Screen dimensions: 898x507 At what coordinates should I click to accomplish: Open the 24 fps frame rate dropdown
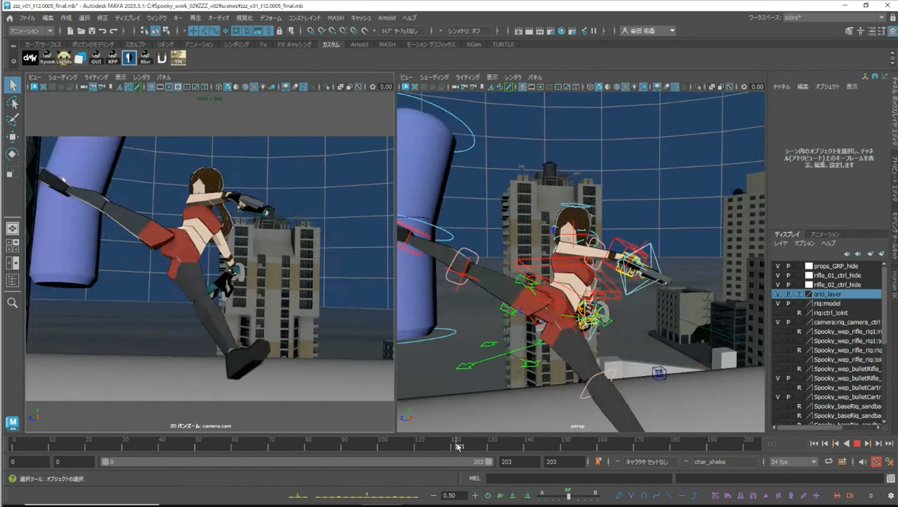pos(794,462)
